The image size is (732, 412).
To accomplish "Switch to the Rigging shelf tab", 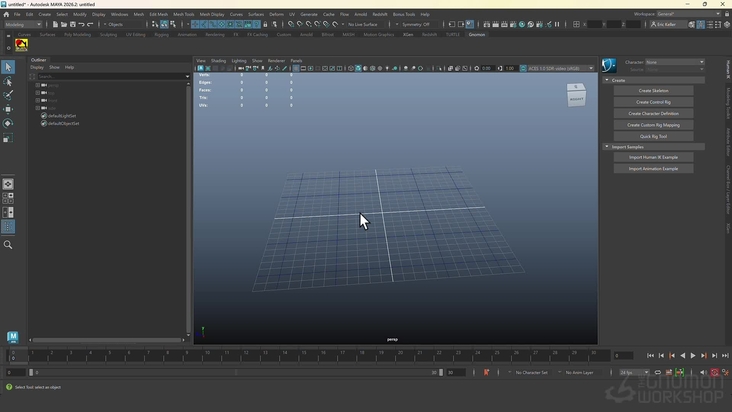I will point(161,34).
